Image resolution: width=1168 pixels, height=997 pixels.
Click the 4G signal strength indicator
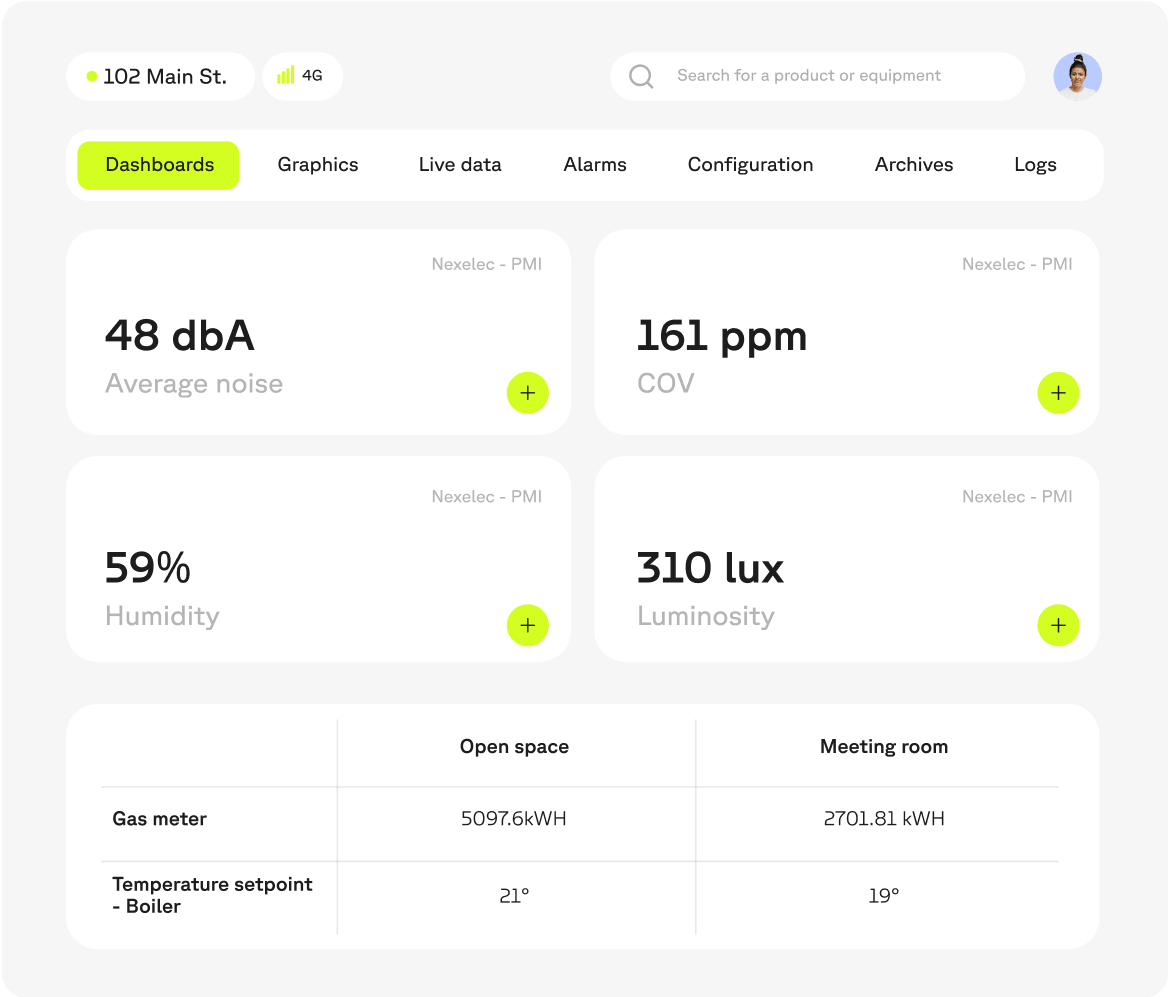[302, 76]
